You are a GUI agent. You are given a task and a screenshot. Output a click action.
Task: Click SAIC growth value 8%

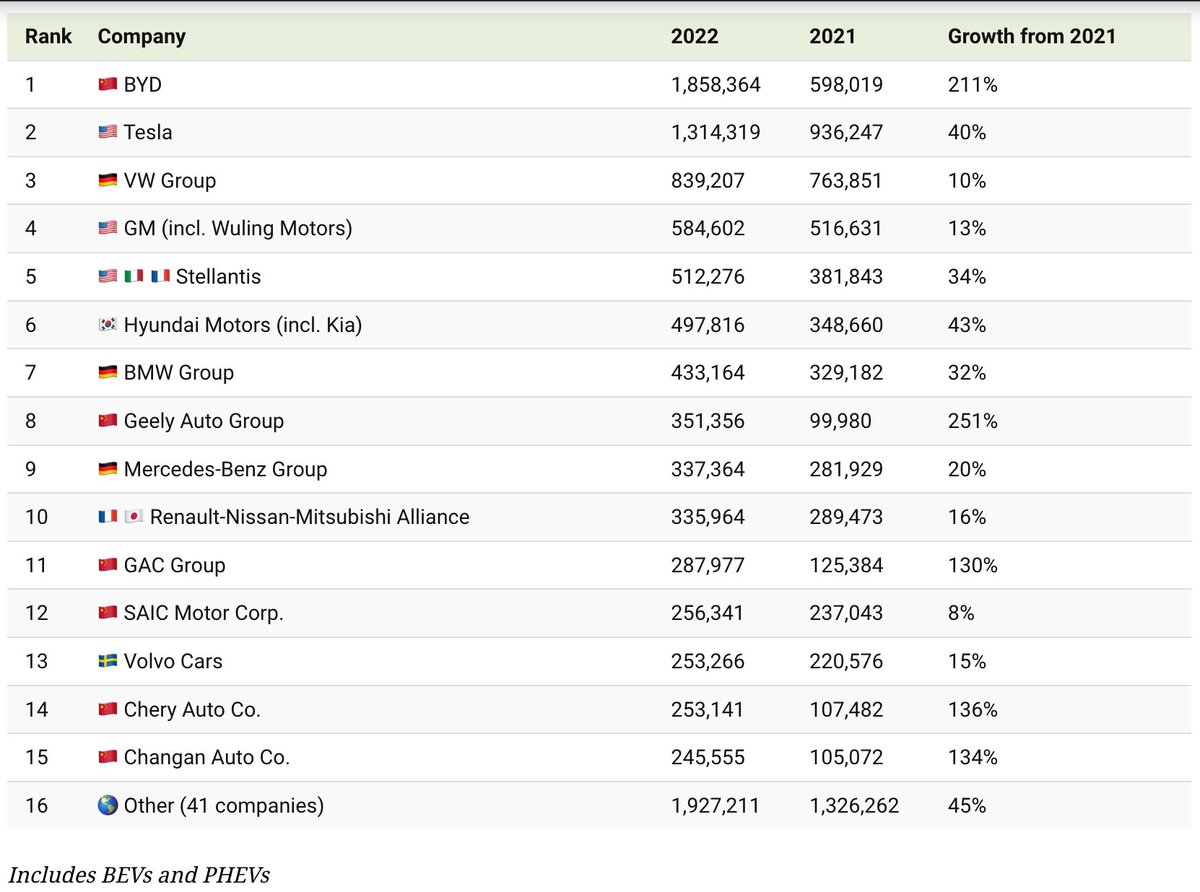coord(961,613)
